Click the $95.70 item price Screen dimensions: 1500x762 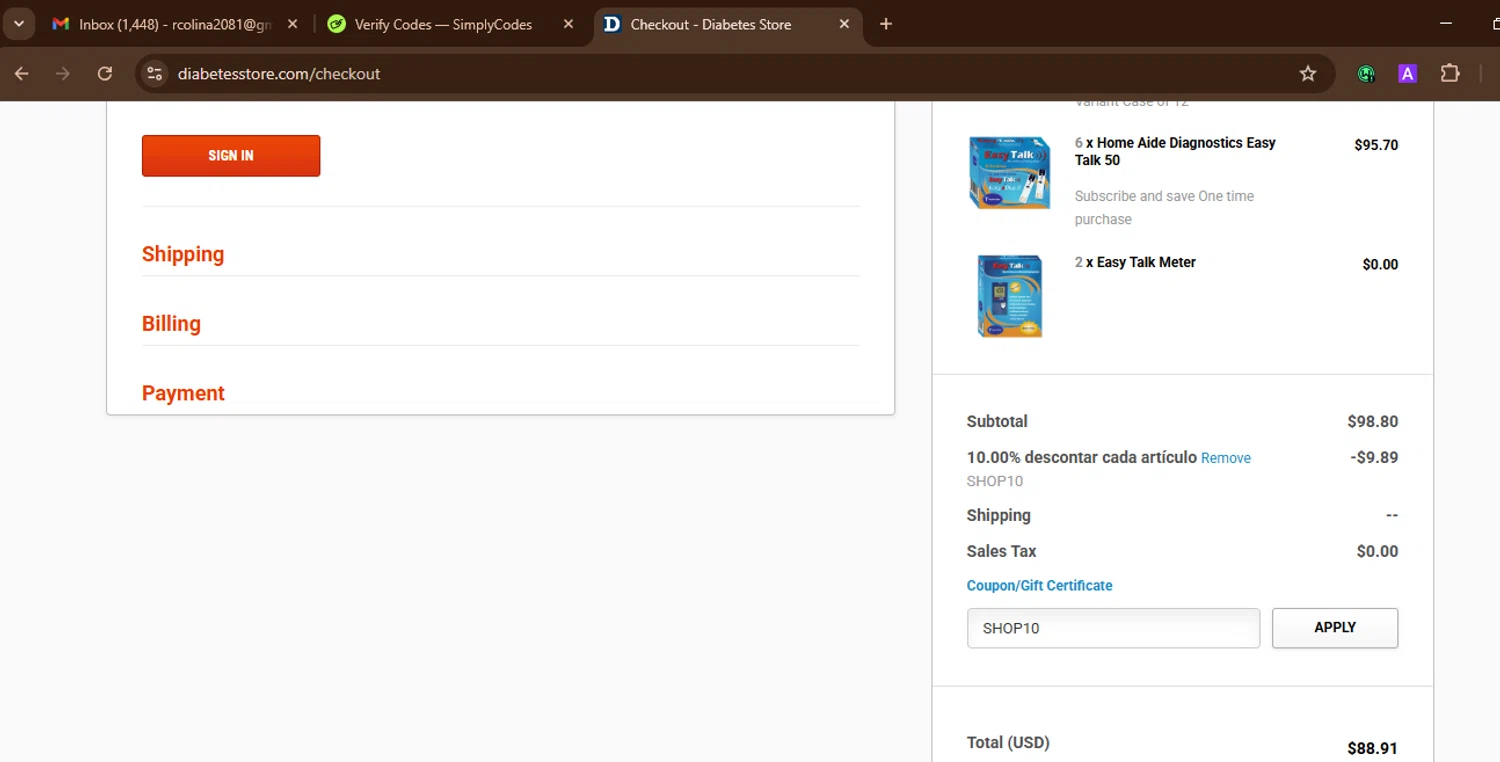tap(1376, 145)
